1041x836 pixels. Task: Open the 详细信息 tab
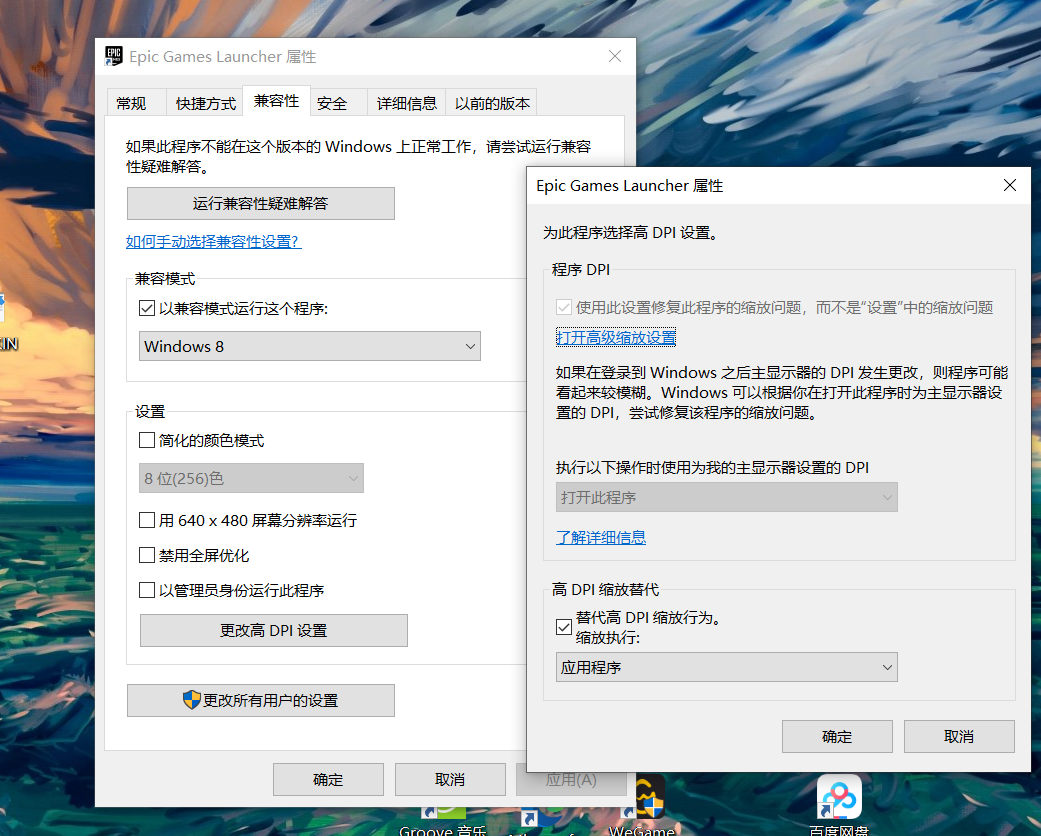pos(406,104)
